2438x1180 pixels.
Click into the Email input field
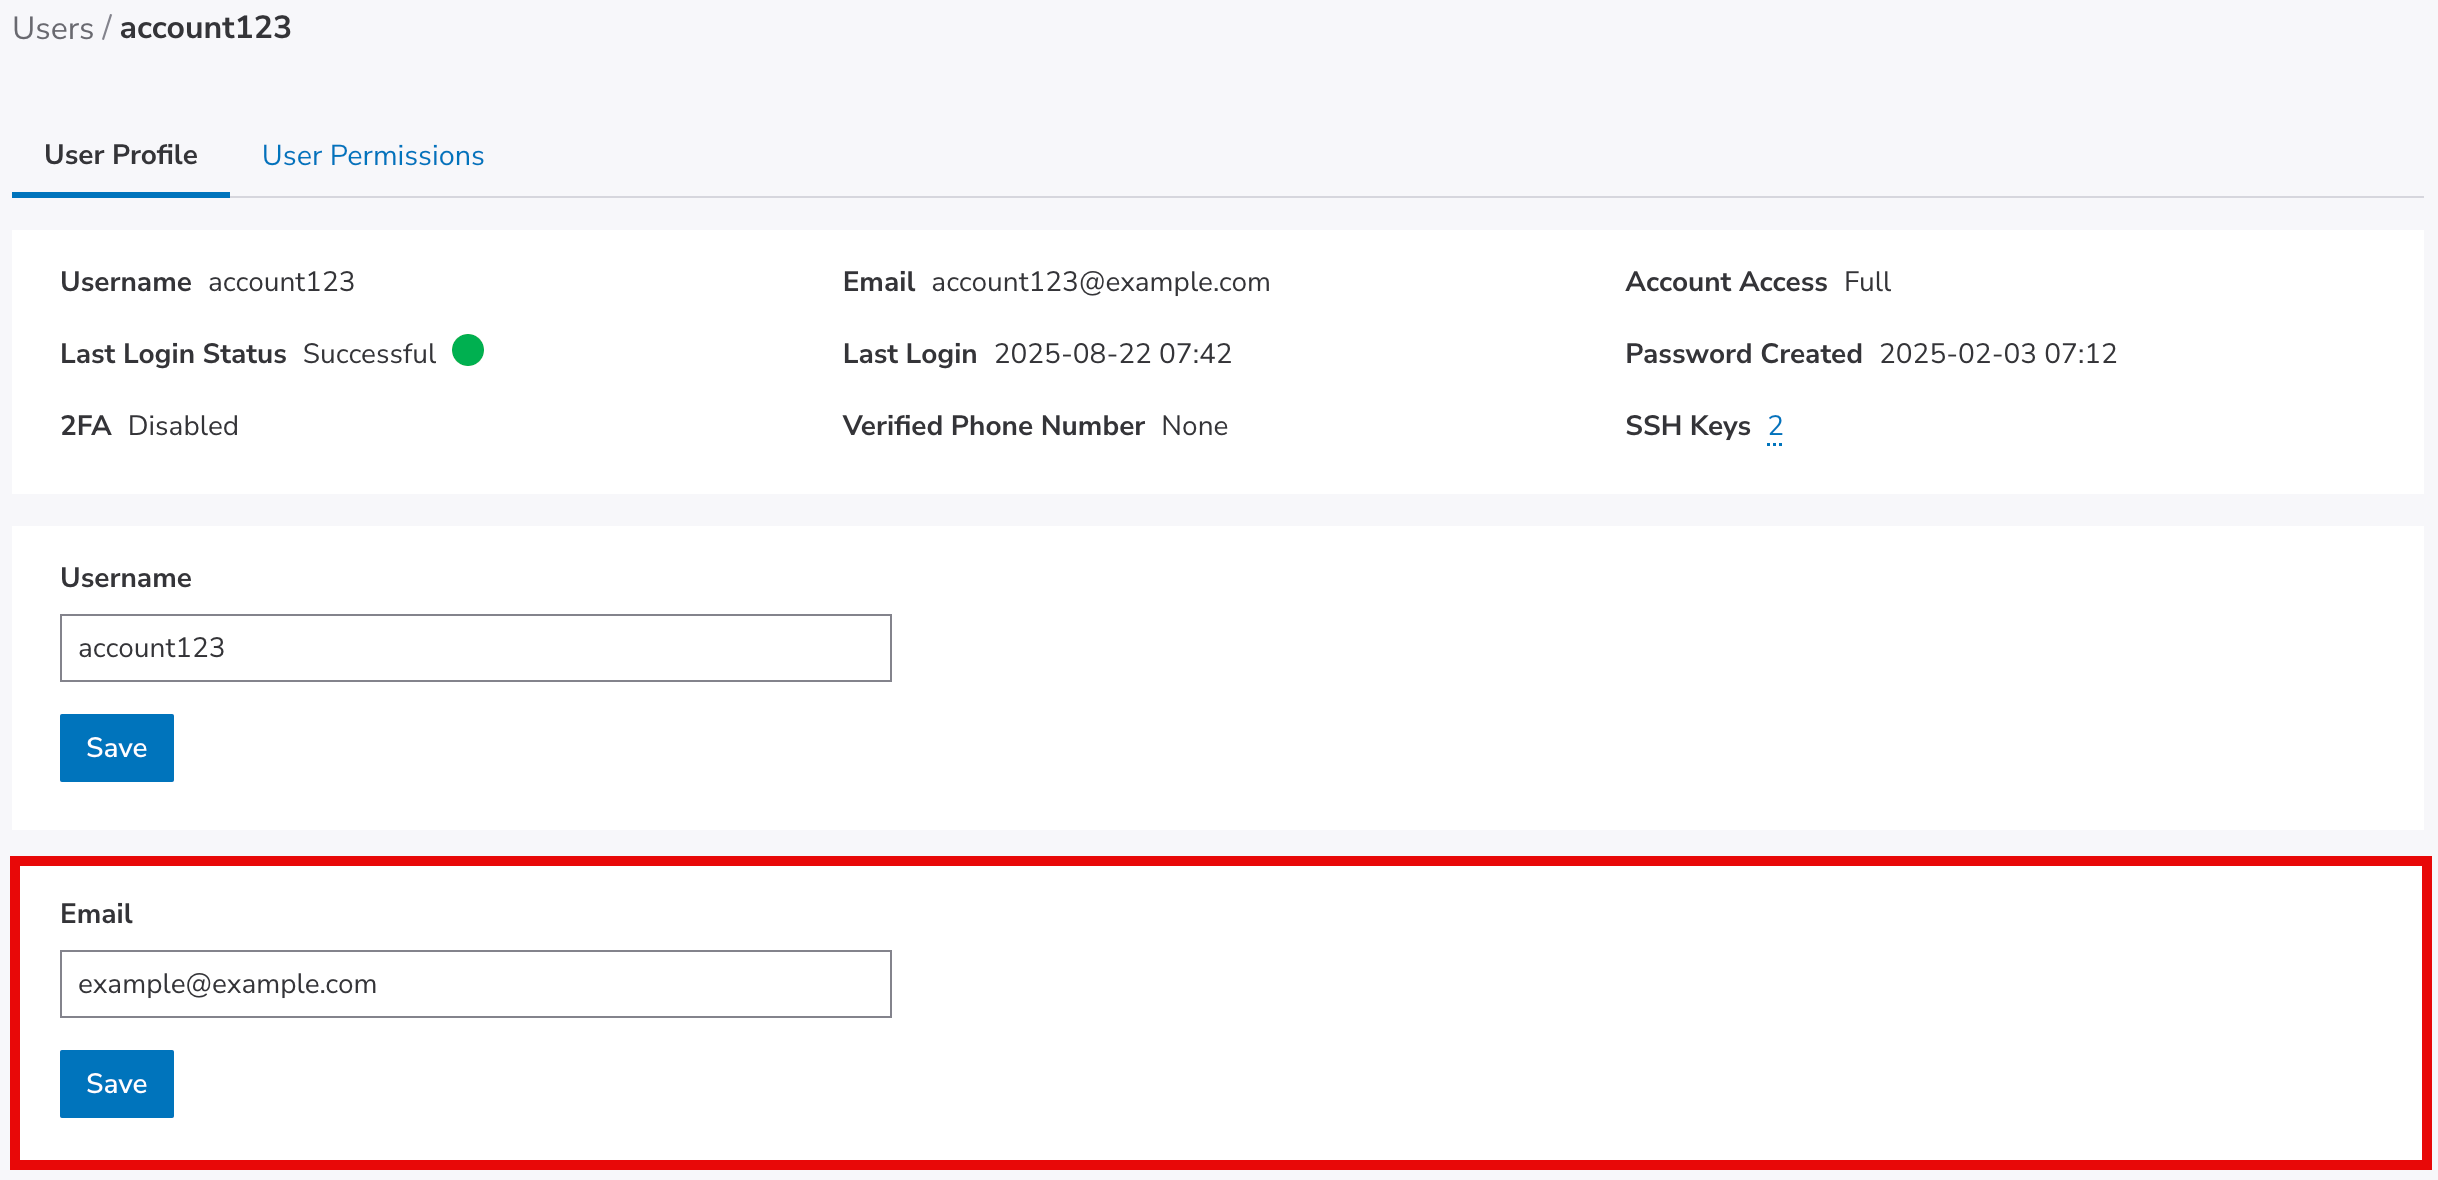[475, 984]
